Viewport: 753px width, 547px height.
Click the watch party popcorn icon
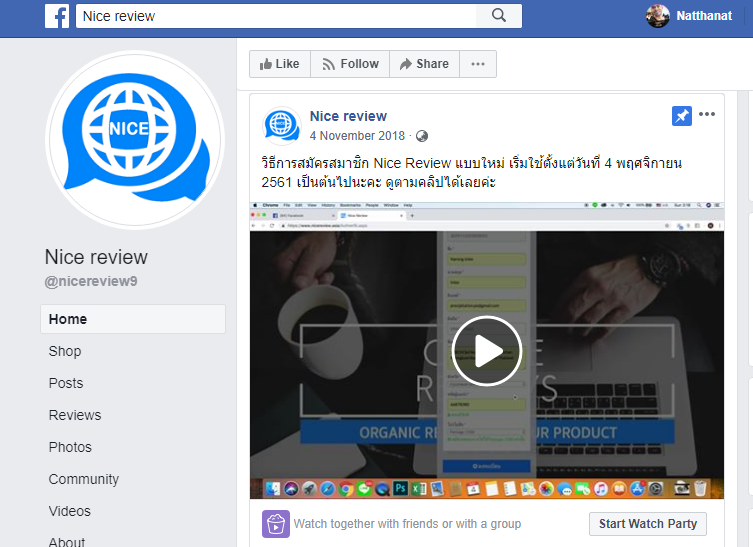(x=276, y=523)
